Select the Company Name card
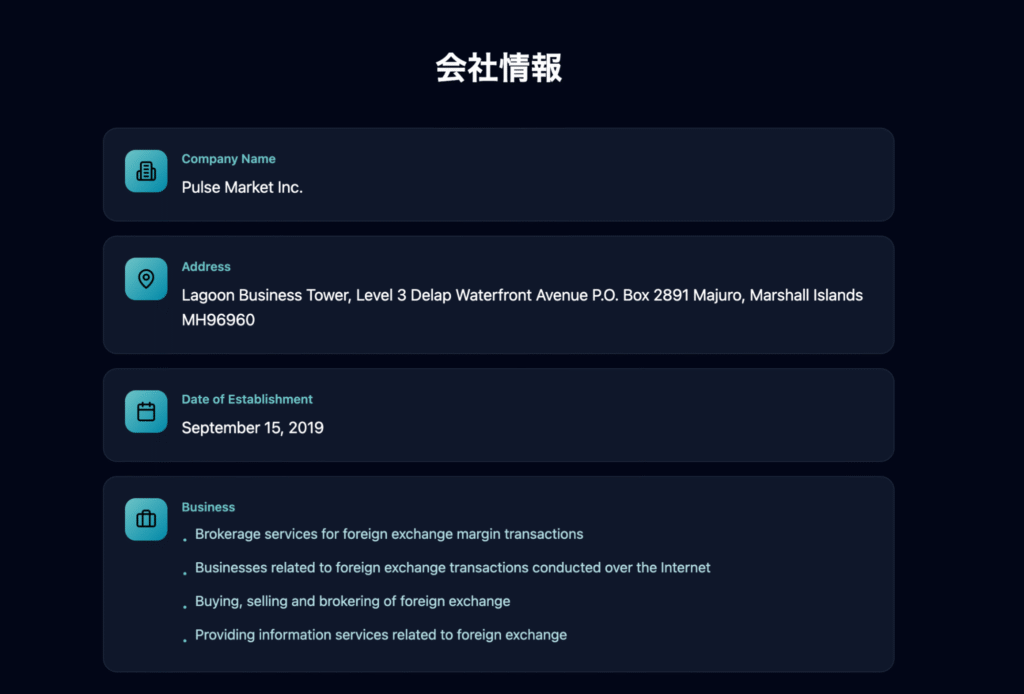 498,172
